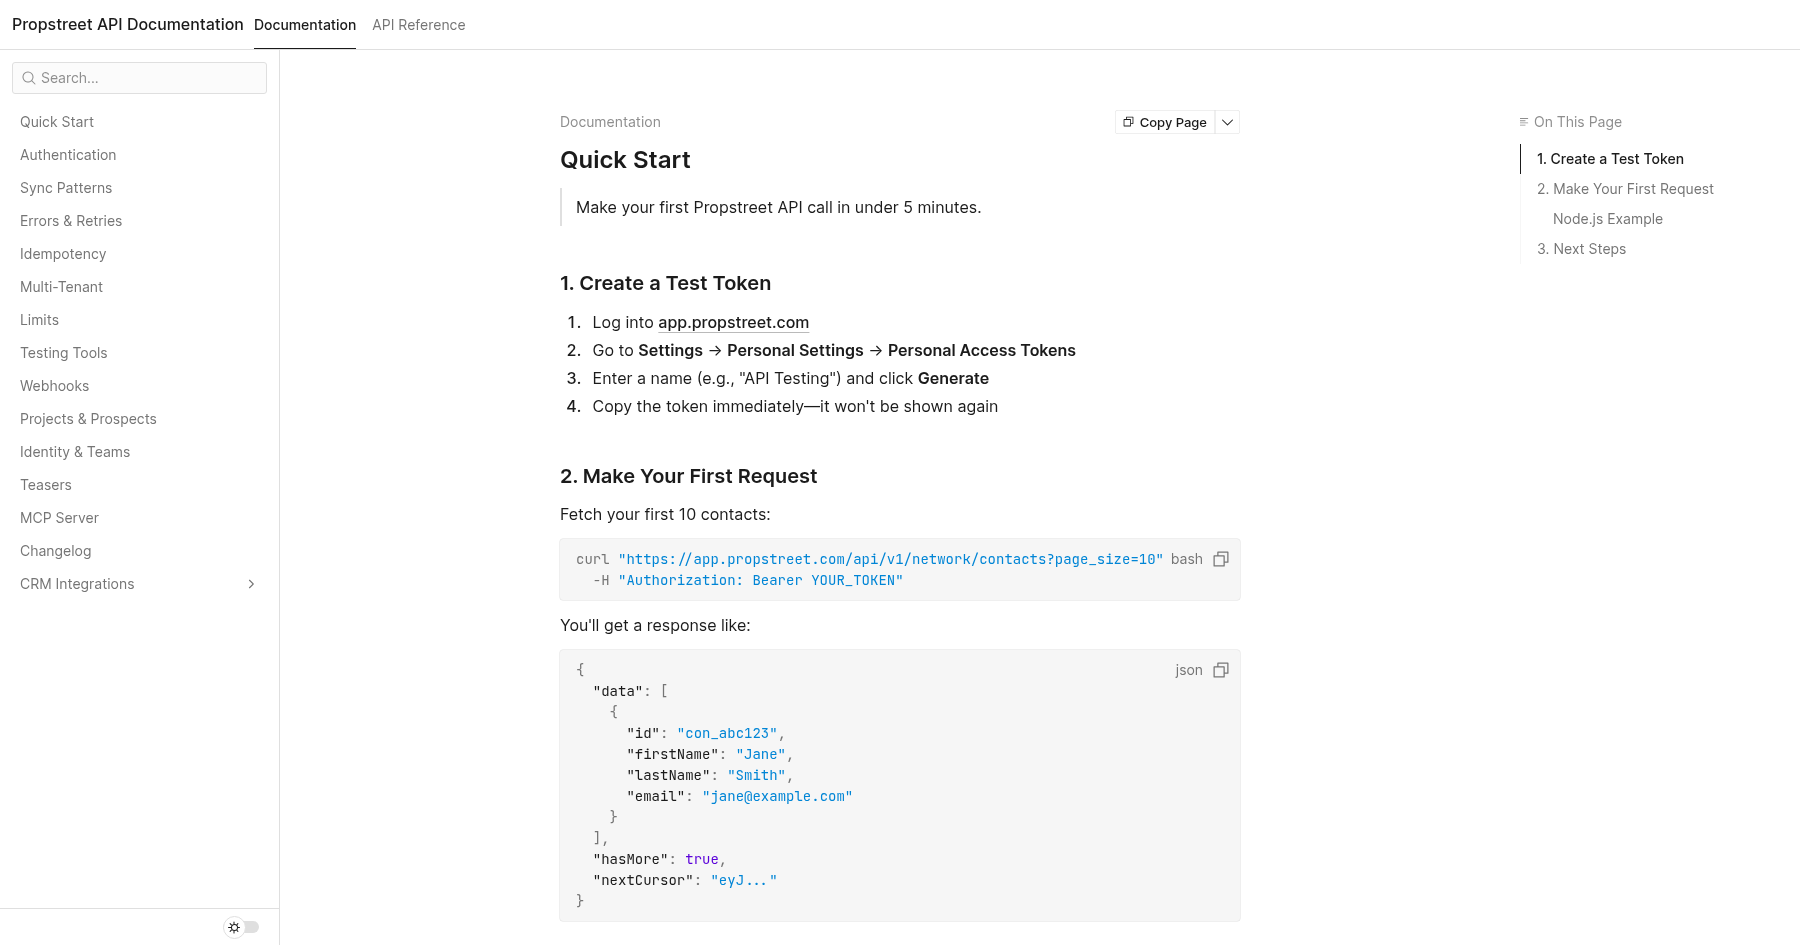The image size is (1800, 945).
Task: Expand the CRM Integrations section
Action: tap(251, 584)
